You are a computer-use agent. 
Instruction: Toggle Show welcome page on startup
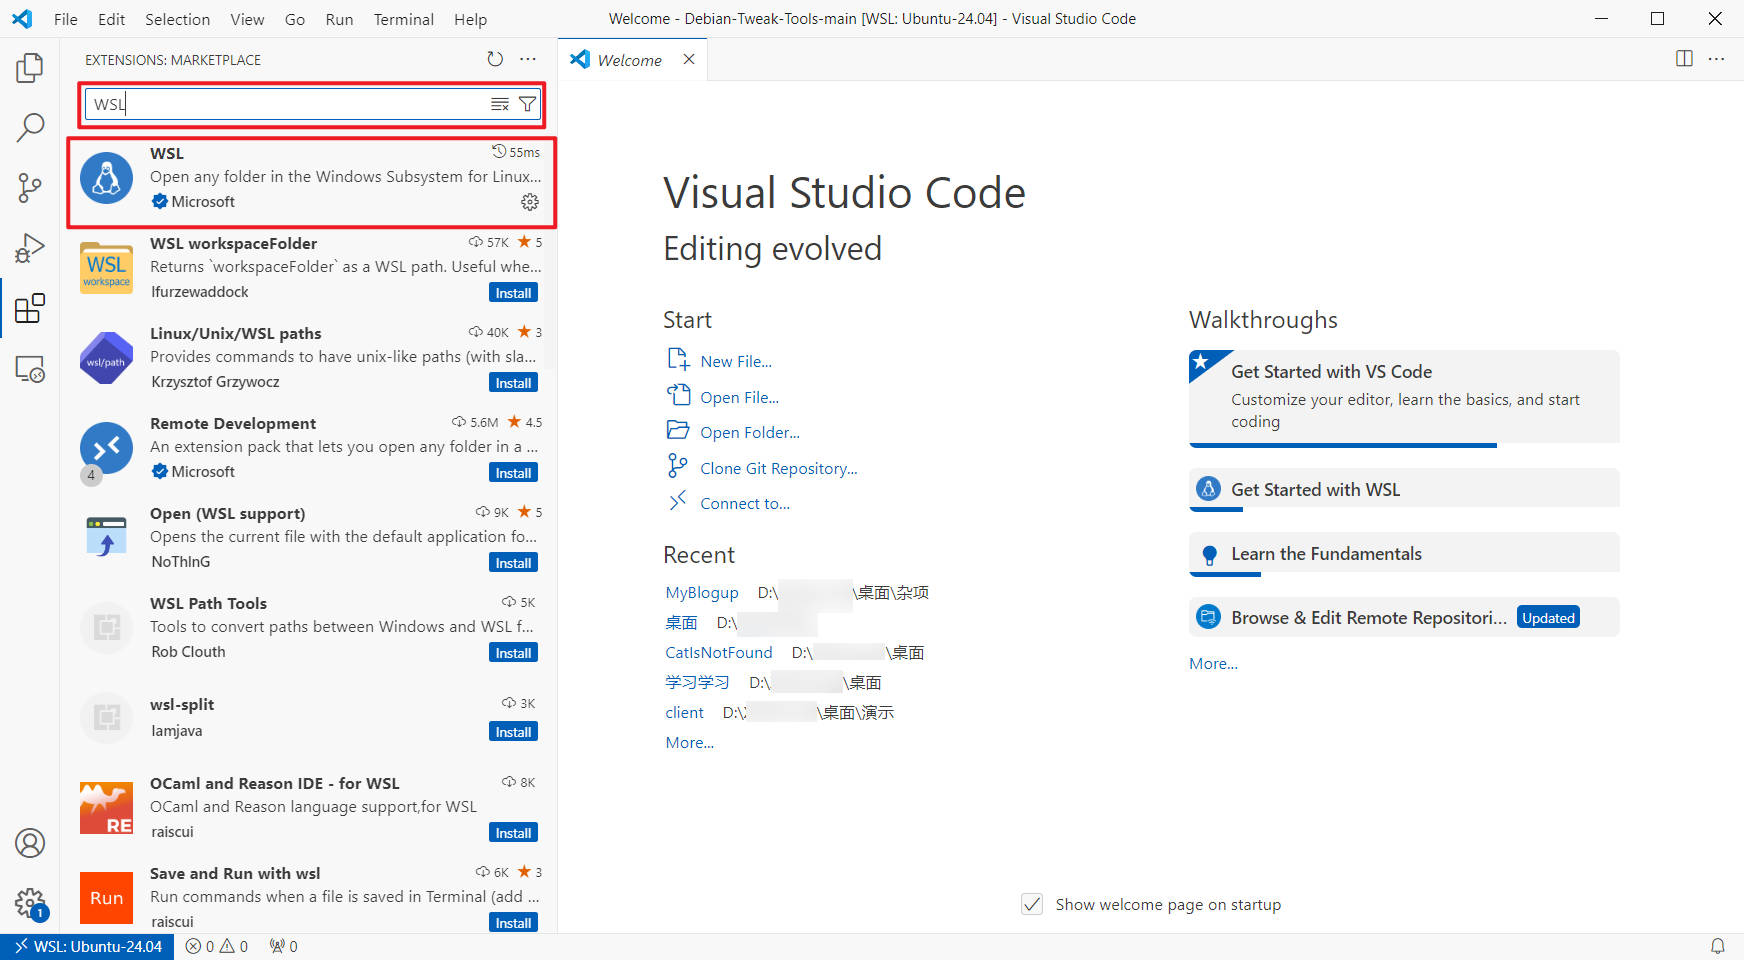coord(1032,904)
